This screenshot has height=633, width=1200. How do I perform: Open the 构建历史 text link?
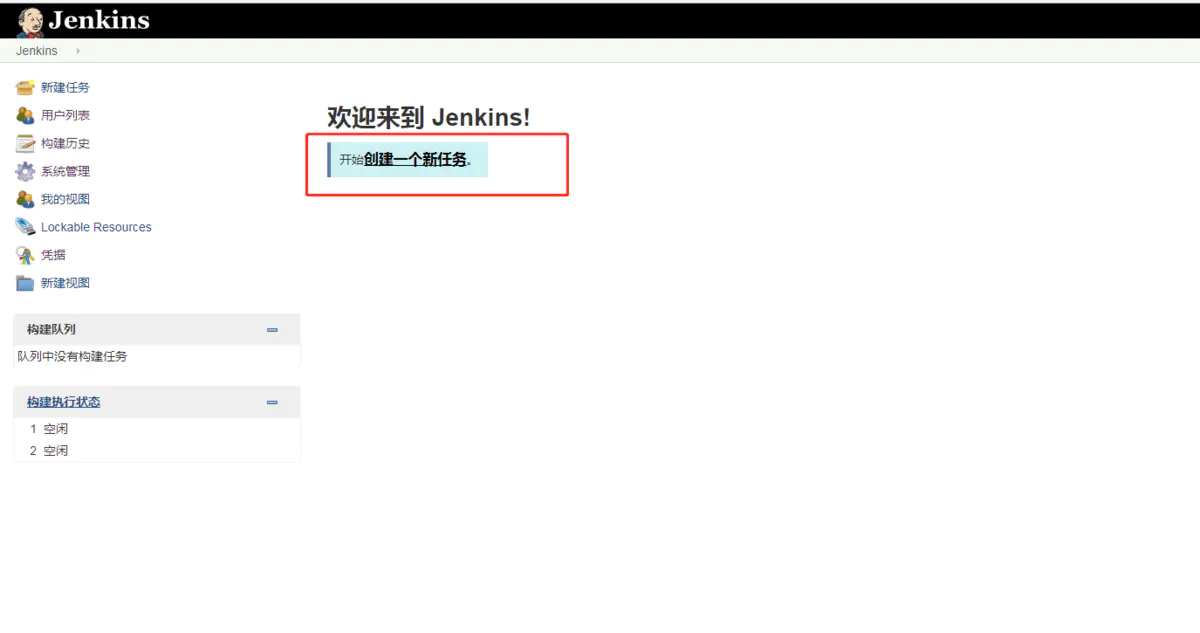point(65,144)
